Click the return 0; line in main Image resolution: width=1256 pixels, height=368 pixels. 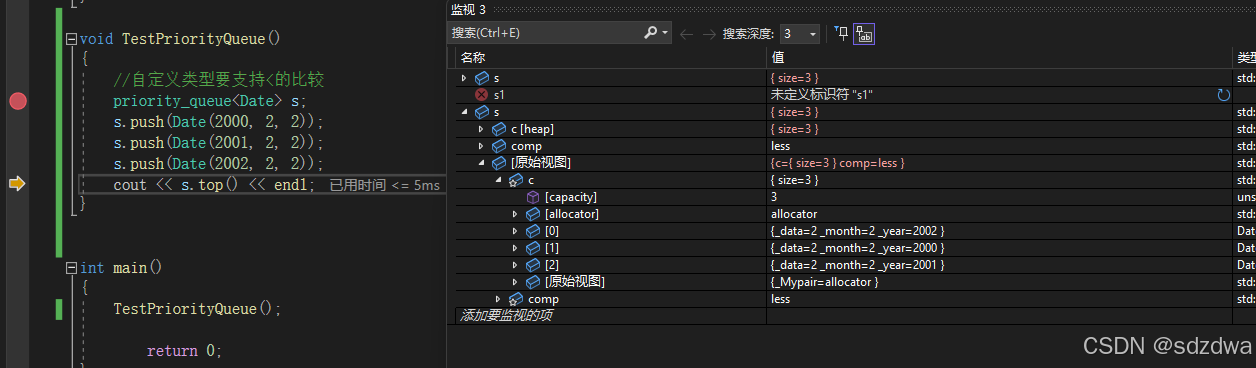[185, 351]
